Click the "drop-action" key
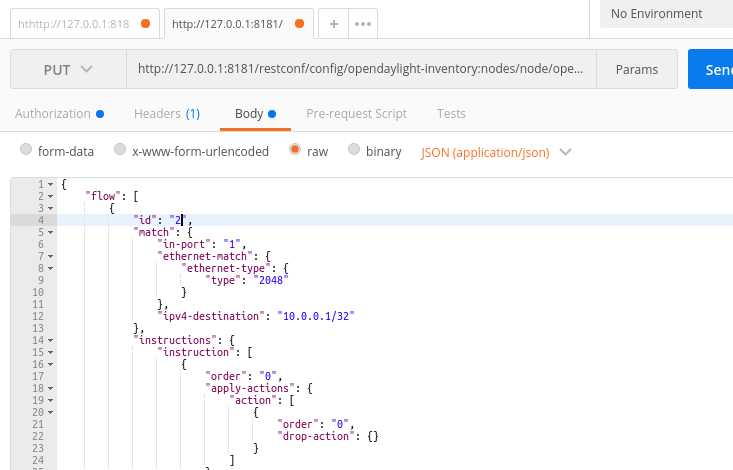 click(x=316, y=436)
